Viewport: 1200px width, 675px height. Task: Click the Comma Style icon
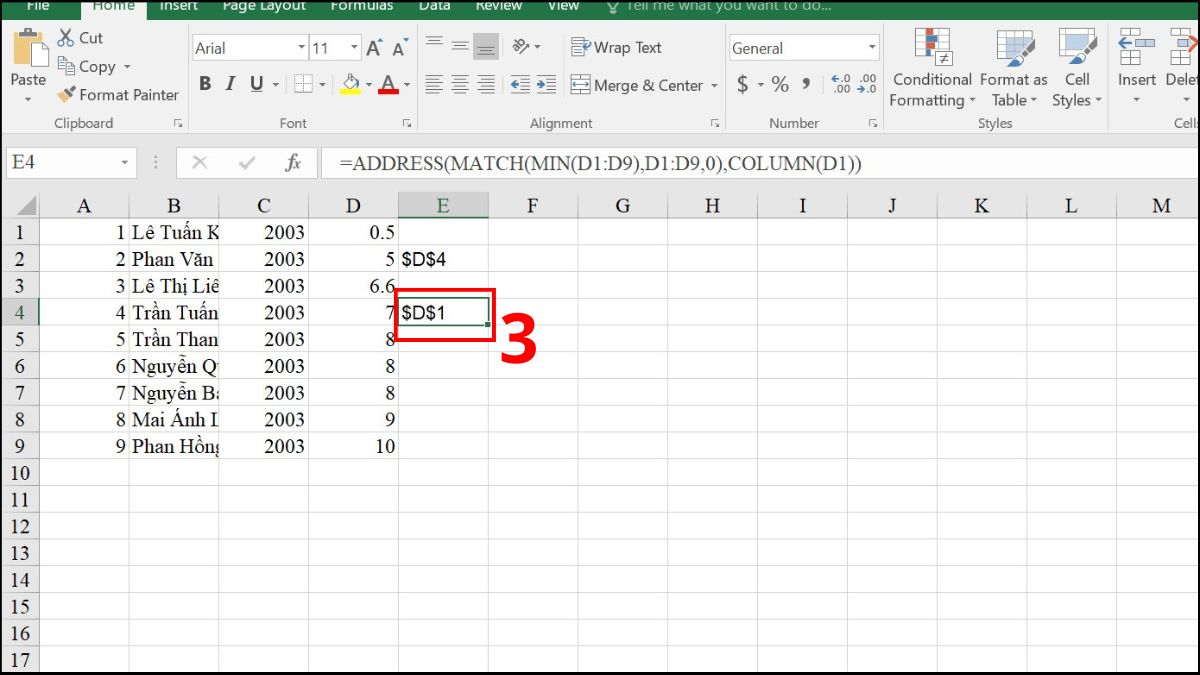click(807, 86)
